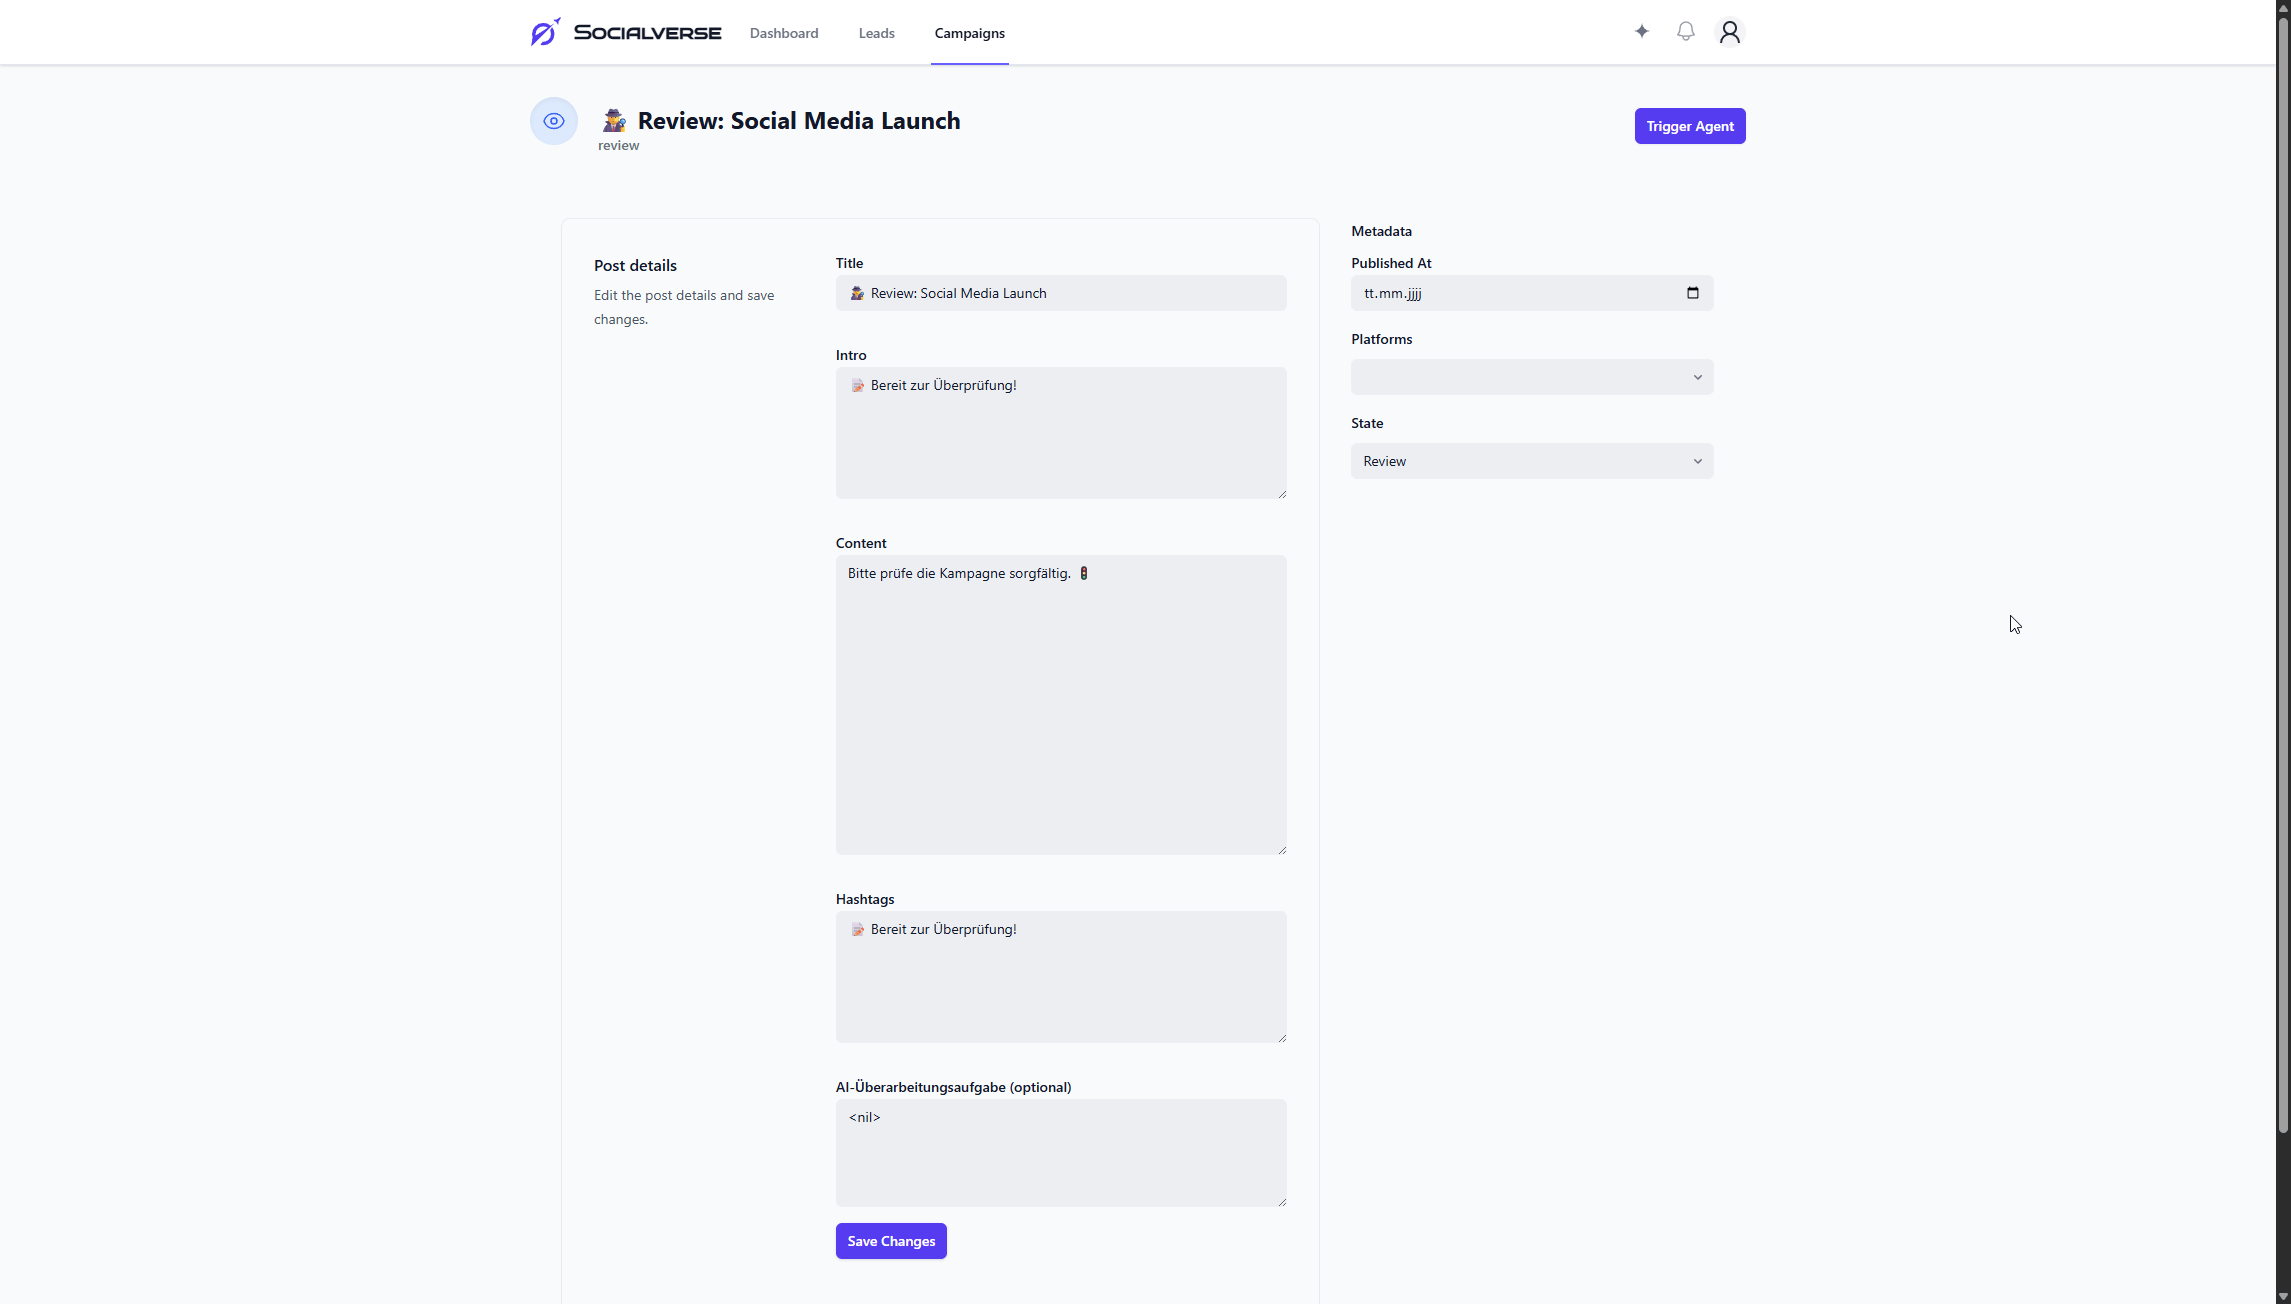Click into the AI-Überarbeitungsaufgabe textarea
Viewport: 2291px width, 1304px height.
click(1060, 1153)
